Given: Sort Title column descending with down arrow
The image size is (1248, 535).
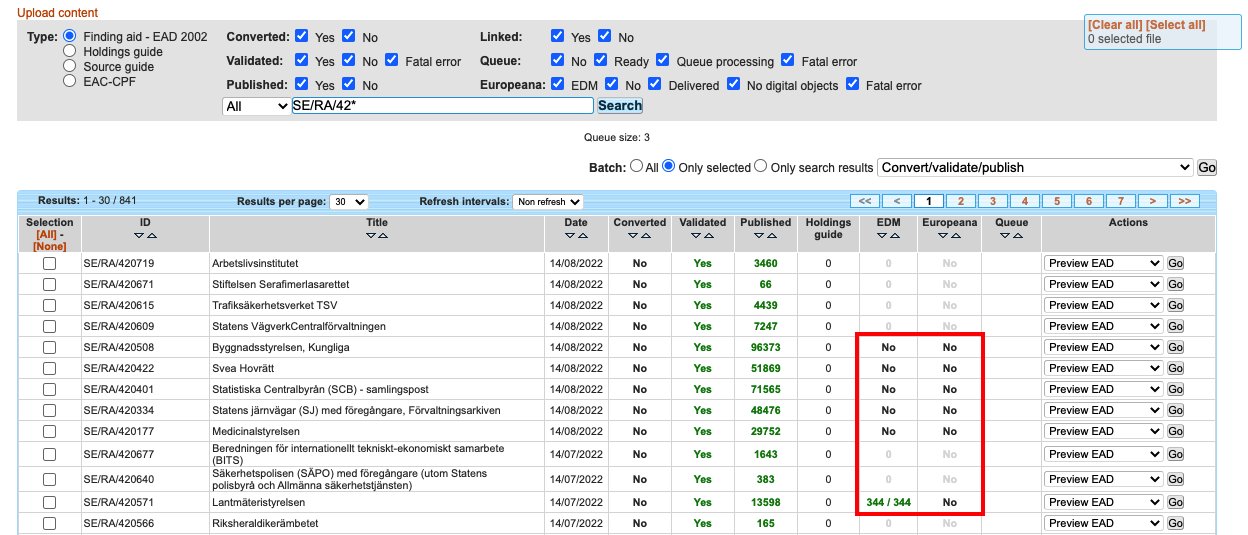Looking at the screenshot, I should [371, 236].
